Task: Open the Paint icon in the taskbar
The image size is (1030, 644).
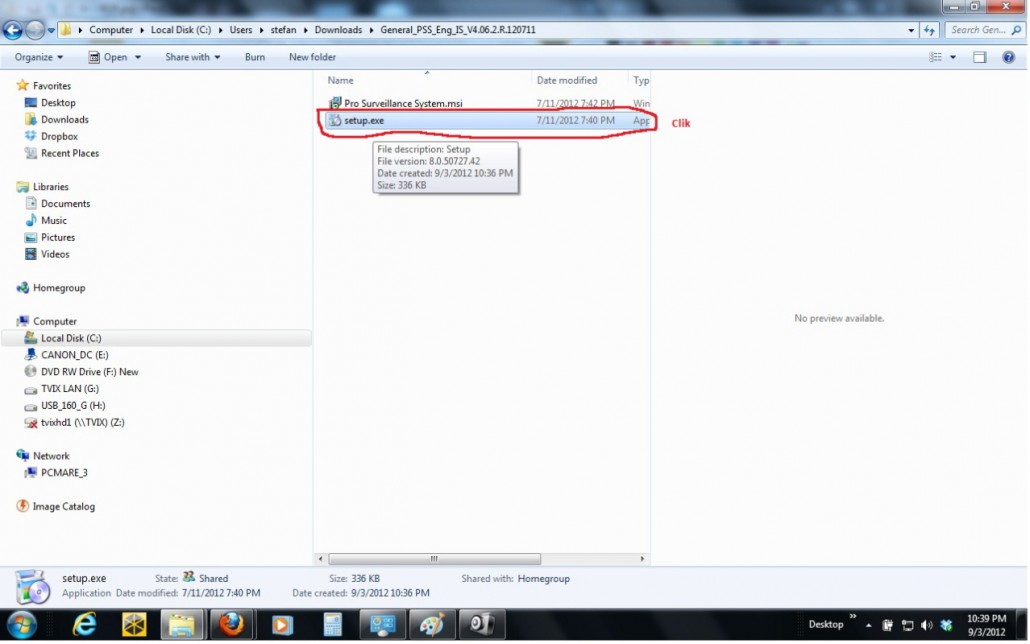Action: pos(431,625)
